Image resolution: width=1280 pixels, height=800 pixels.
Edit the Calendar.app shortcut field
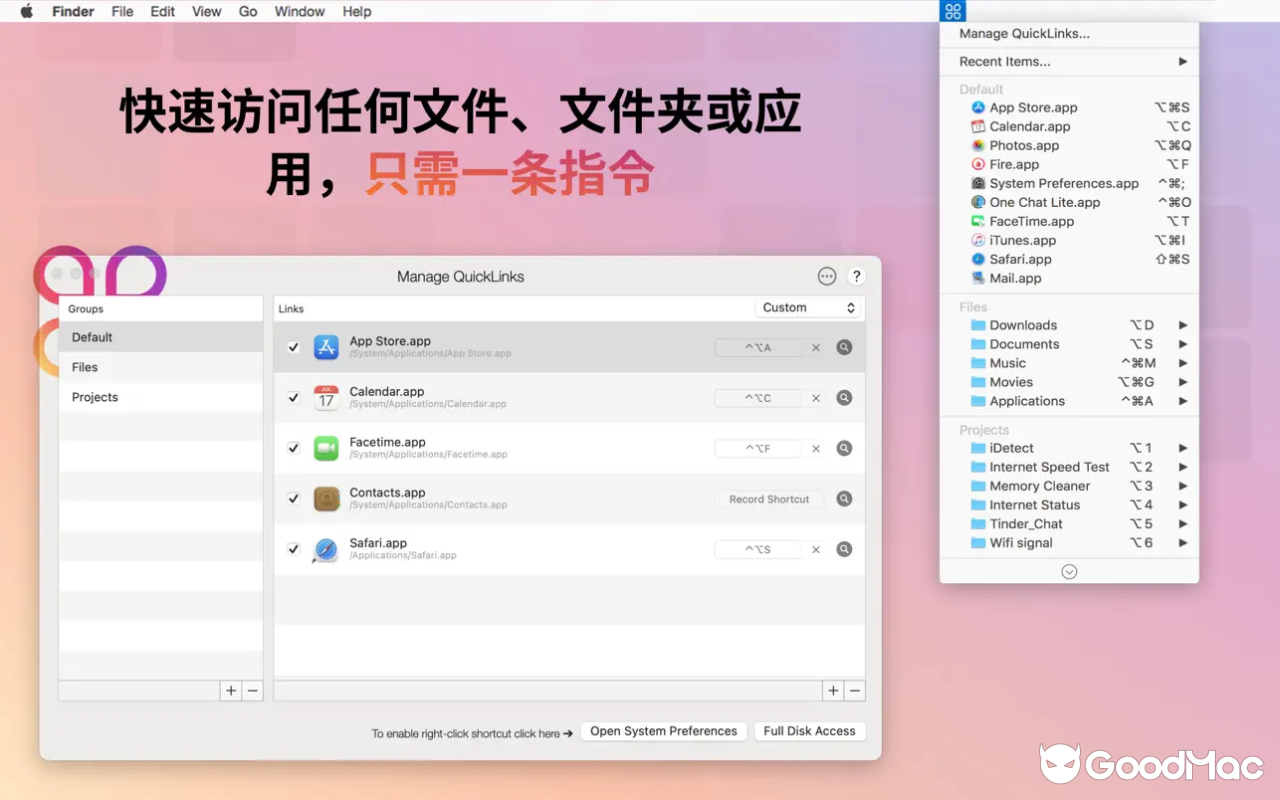(x=758, y=398)
